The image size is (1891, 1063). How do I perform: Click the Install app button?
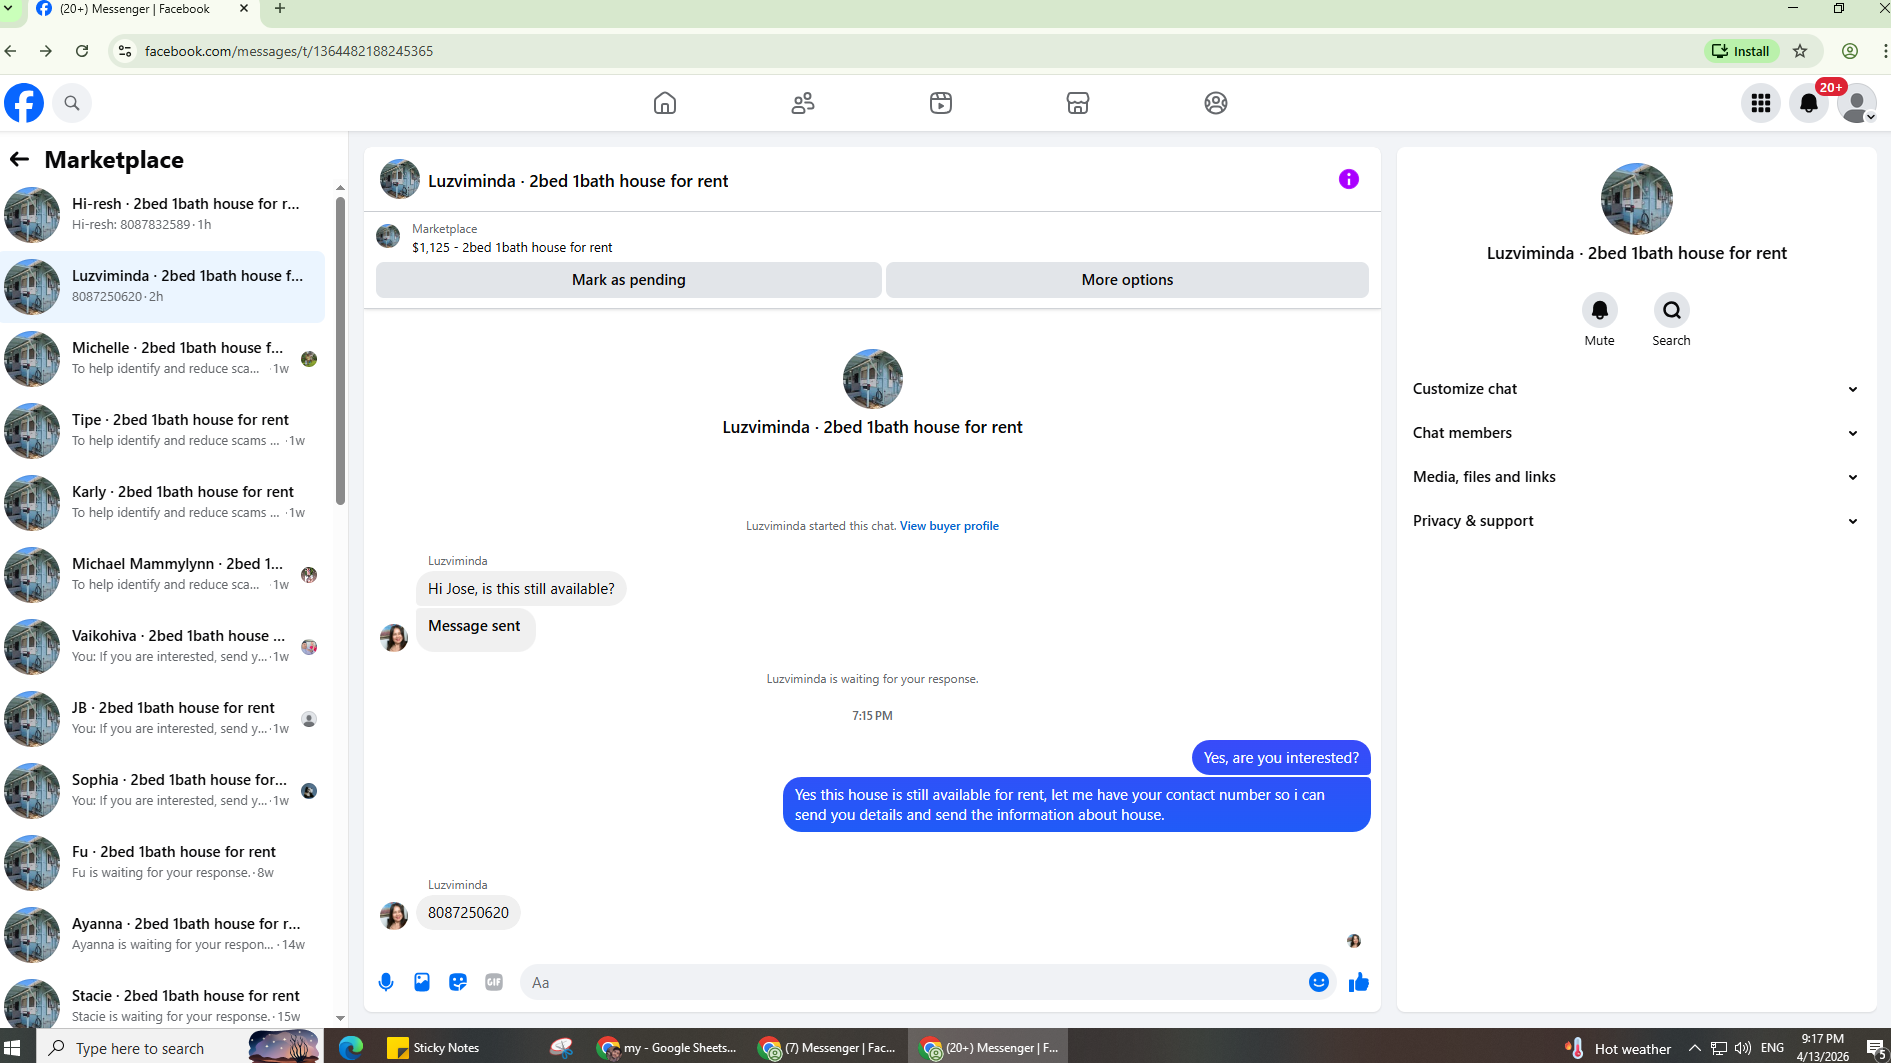(x=1741, y=51)
